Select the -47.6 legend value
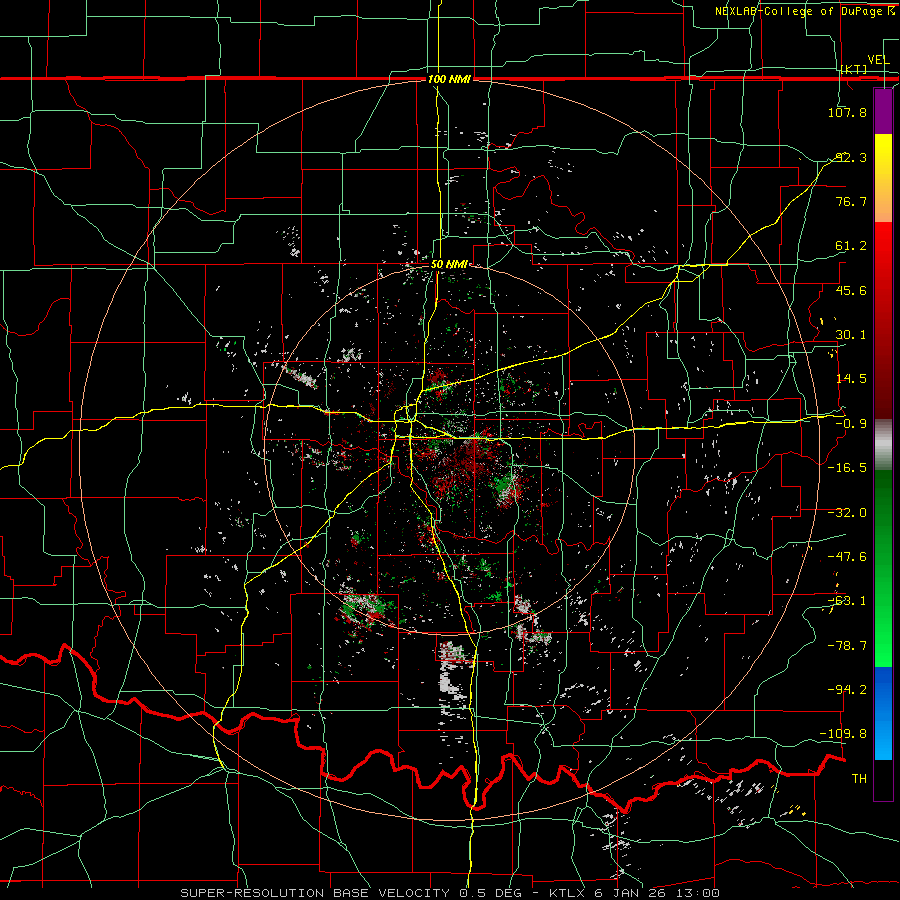 click(847, 557)
